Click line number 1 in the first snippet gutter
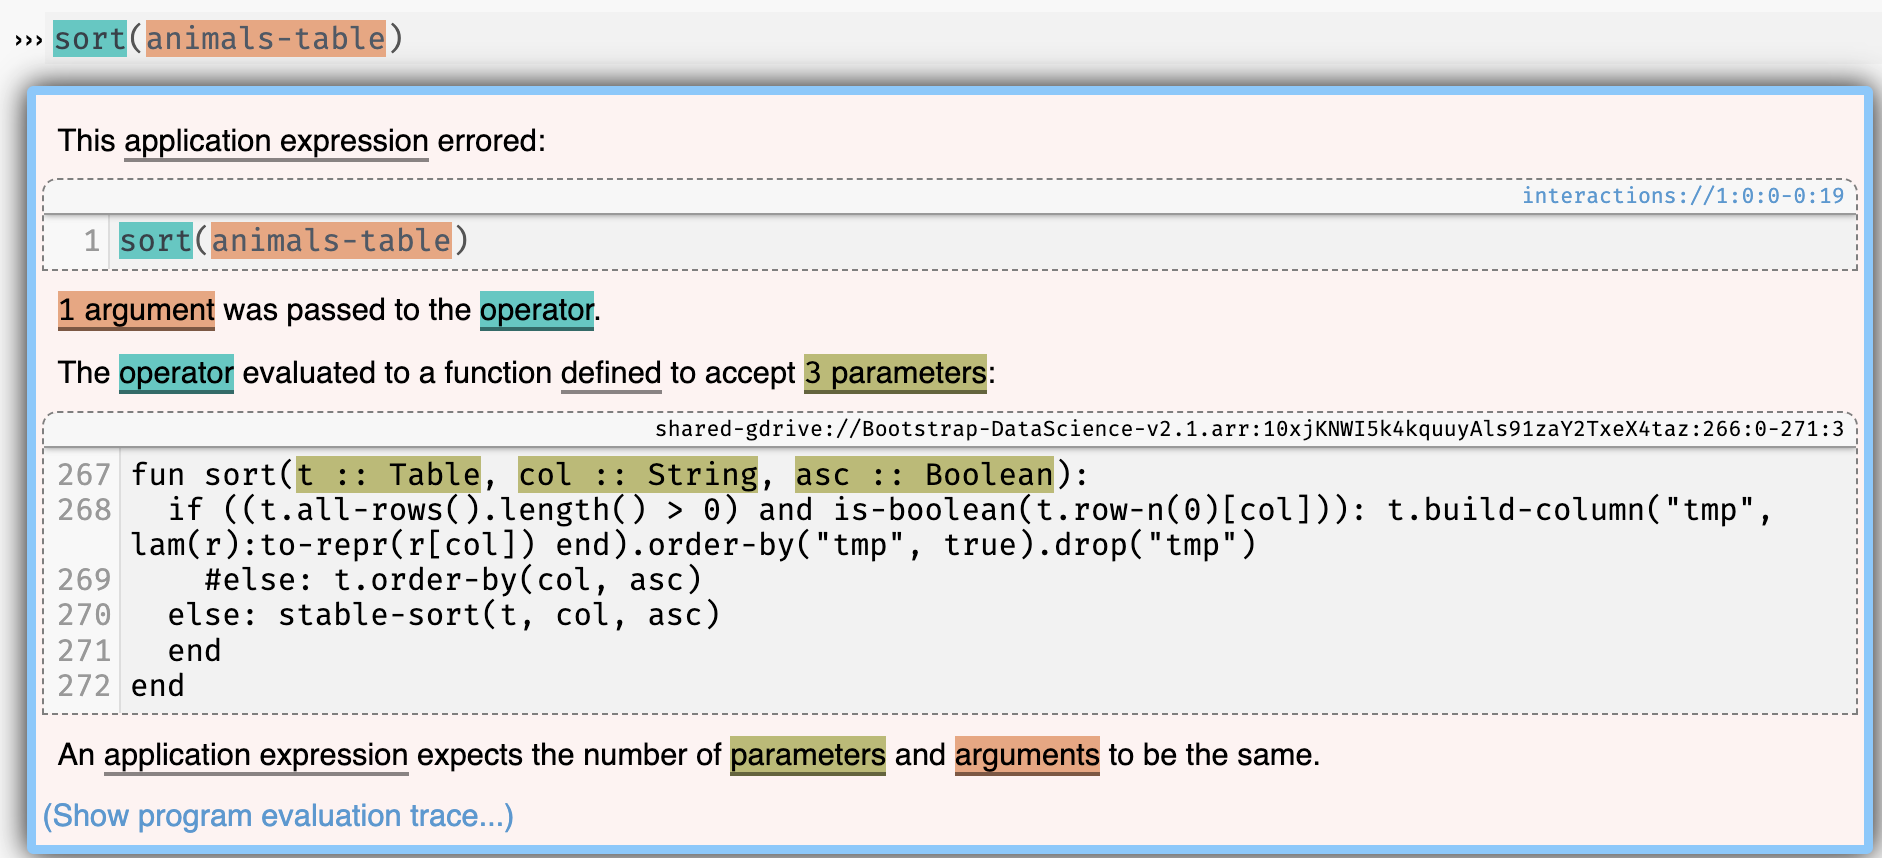The image size is (1882, 858). 92,241
